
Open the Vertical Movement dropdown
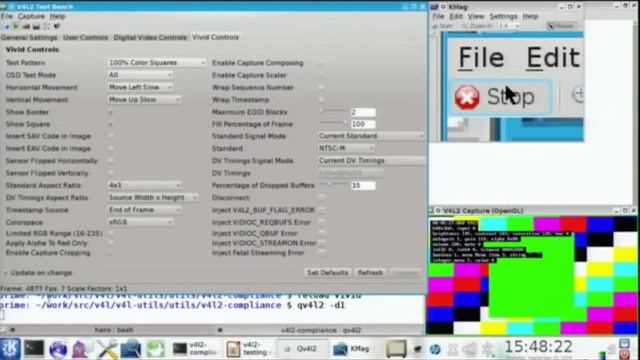[x=144, y=100]
